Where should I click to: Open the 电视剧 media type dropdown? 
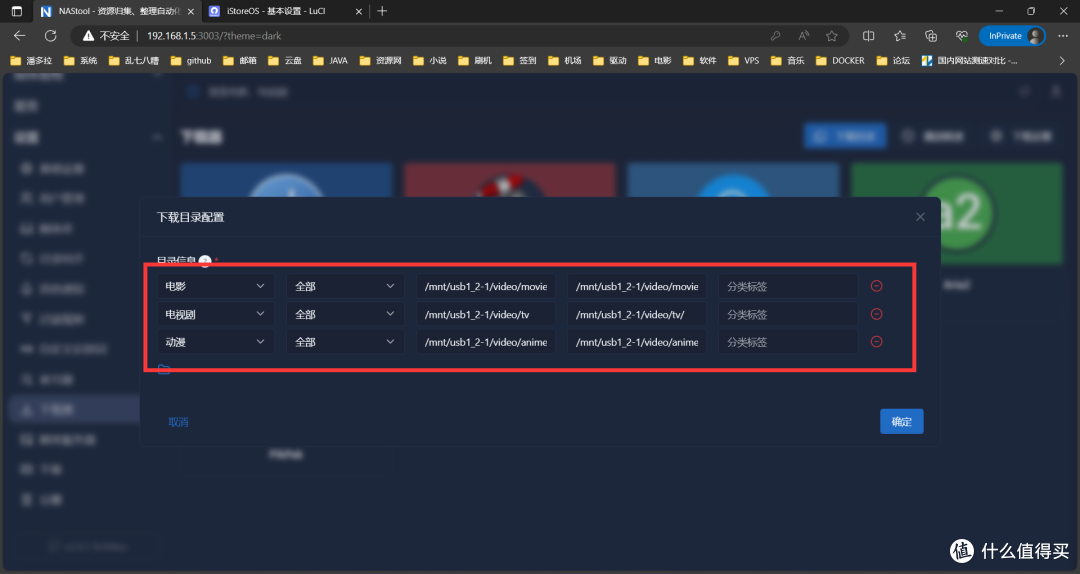pos(216,314)
